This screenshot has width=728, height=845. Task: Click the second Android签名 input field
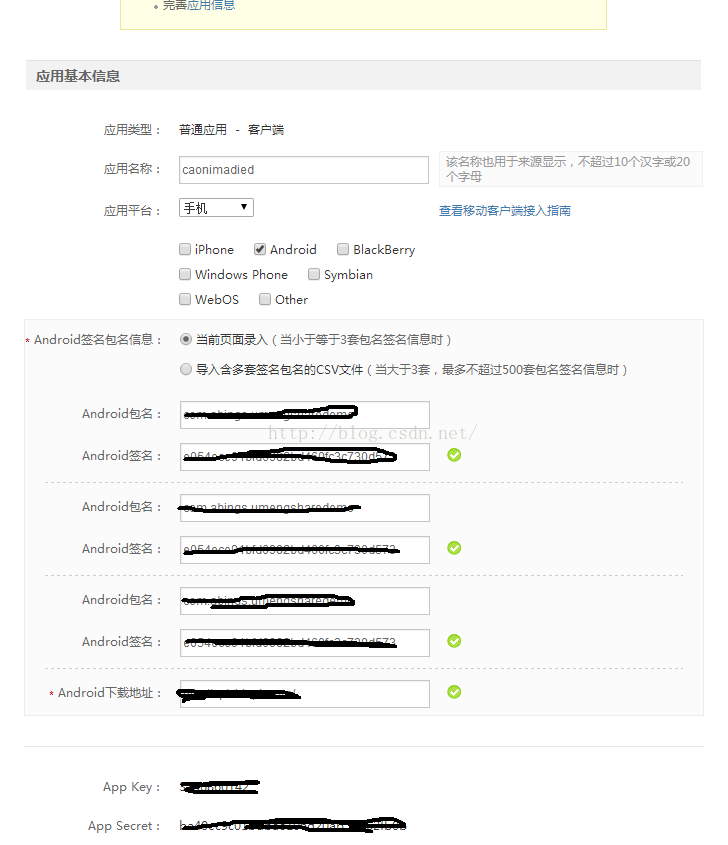[305, 550]
